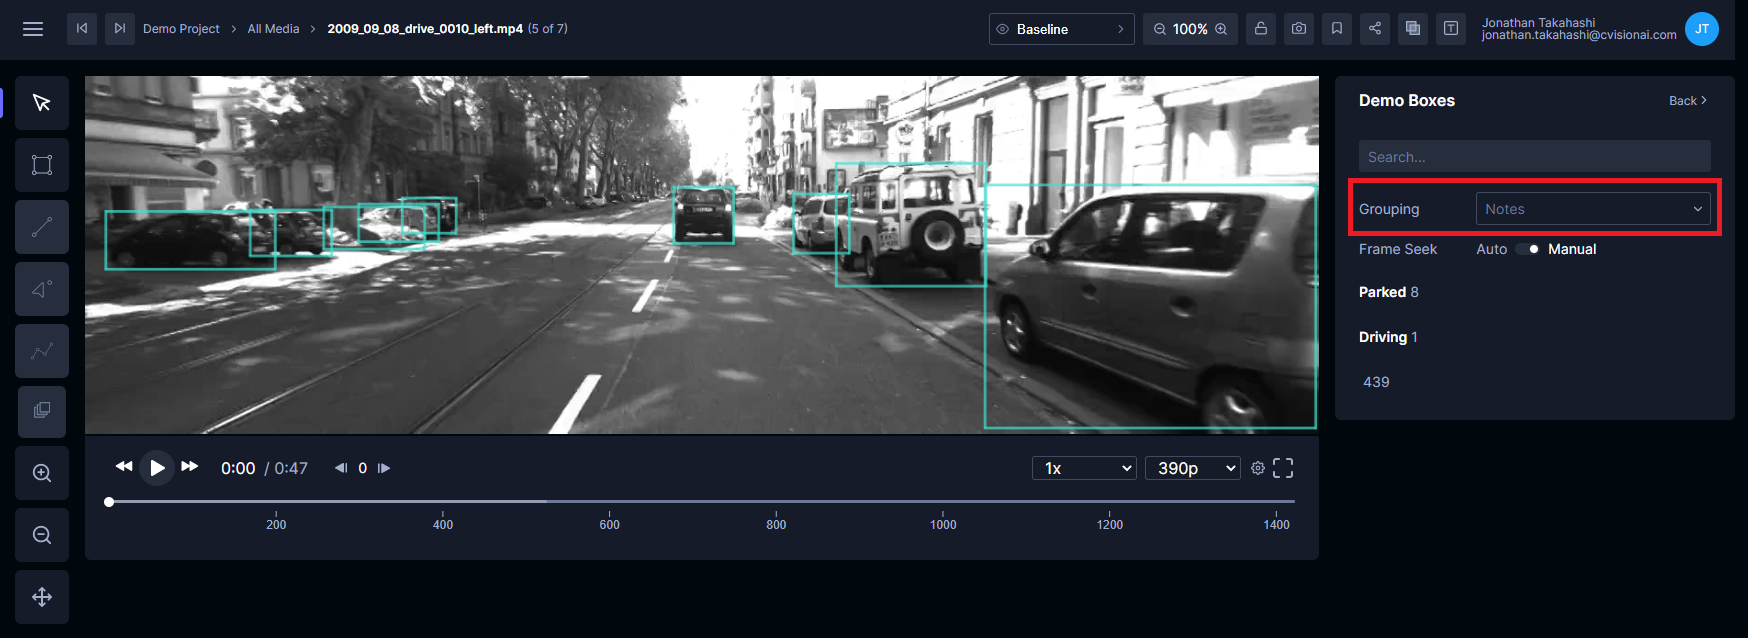Click Back in Demo Boxes panel
This screenshot has width=1748, height=638.
click(x=1688, y=101)
